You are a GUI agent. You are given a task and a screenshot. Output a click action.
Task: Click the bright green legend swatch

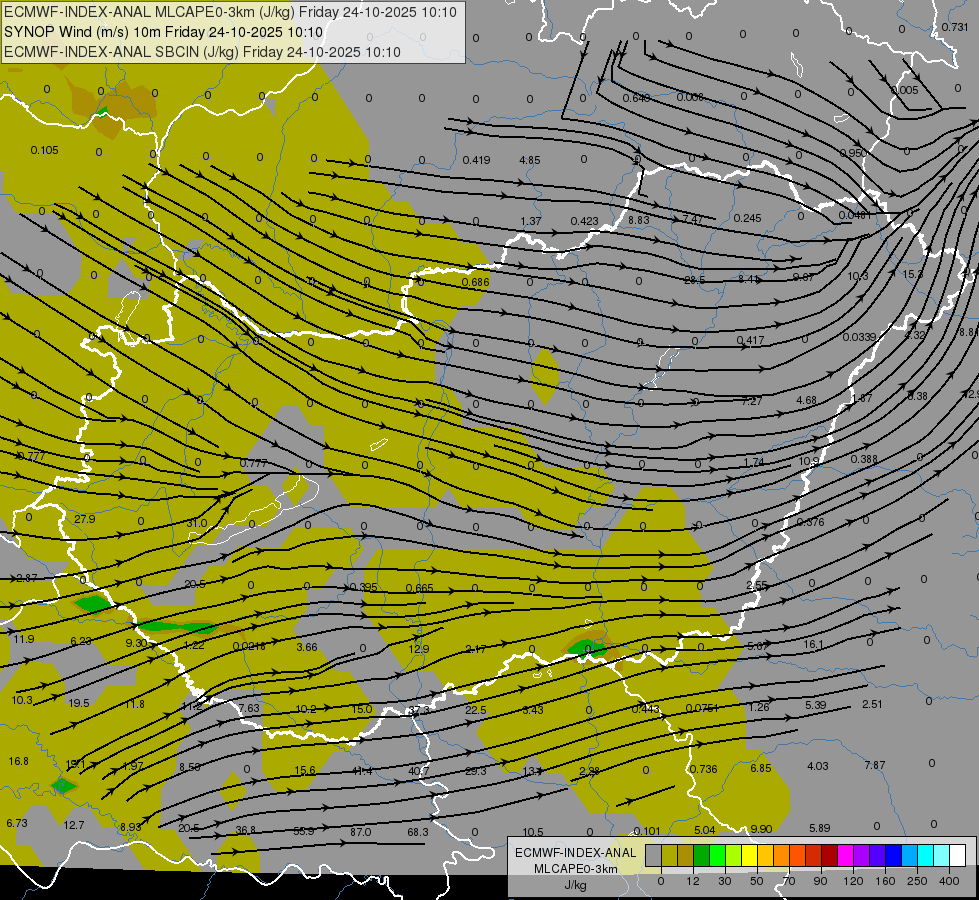[718, 855]
